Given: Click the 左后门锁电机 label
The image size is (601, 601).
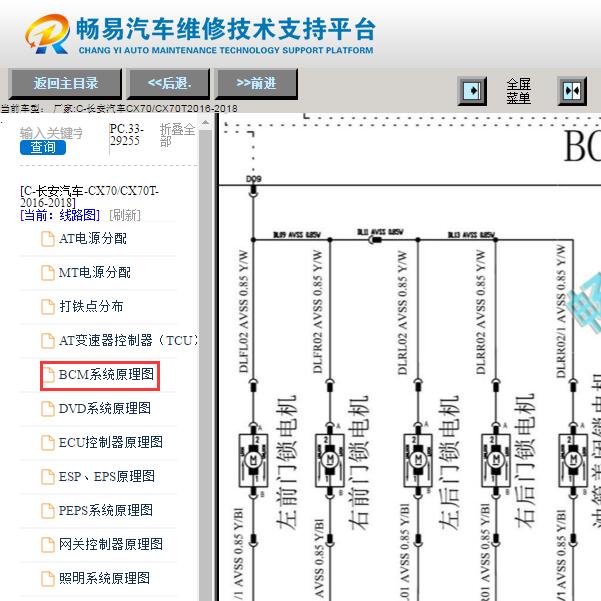Looking at the screenshot, I should 448,462.
